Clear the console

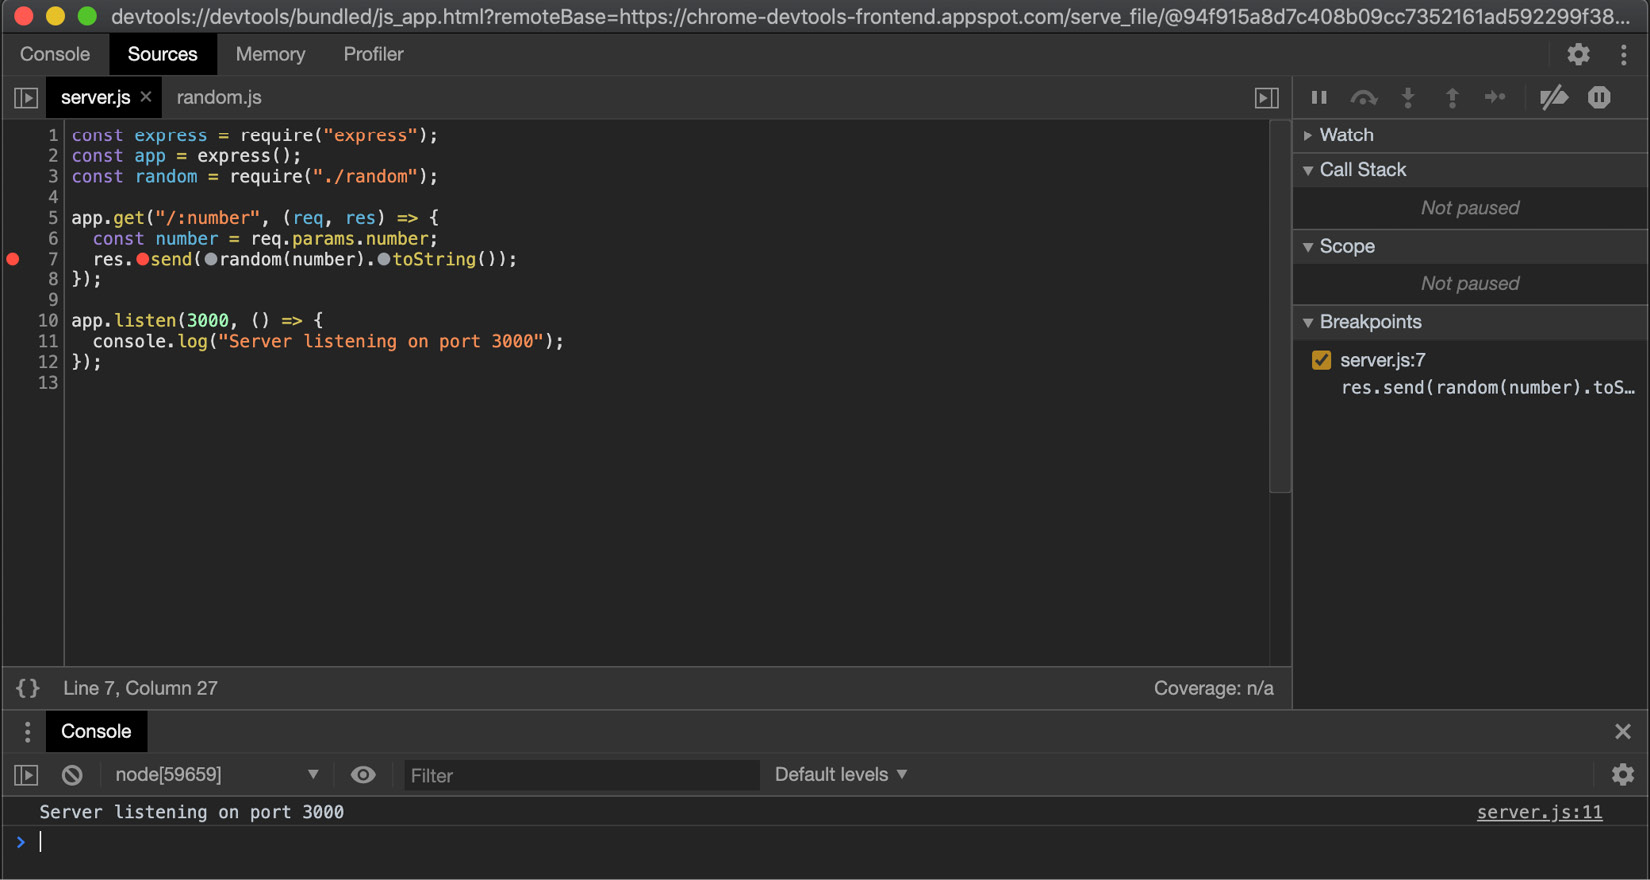pyautogui.click(x=72, y=775)
